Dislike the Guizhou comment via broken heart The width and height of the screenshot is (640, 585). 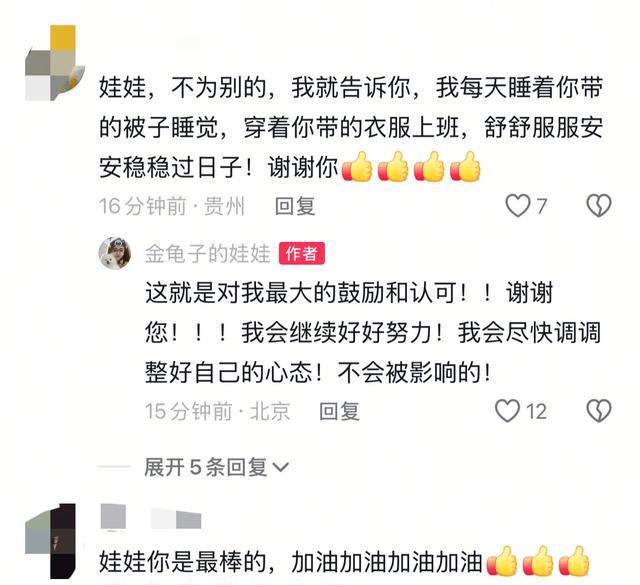tap(598, 205)
